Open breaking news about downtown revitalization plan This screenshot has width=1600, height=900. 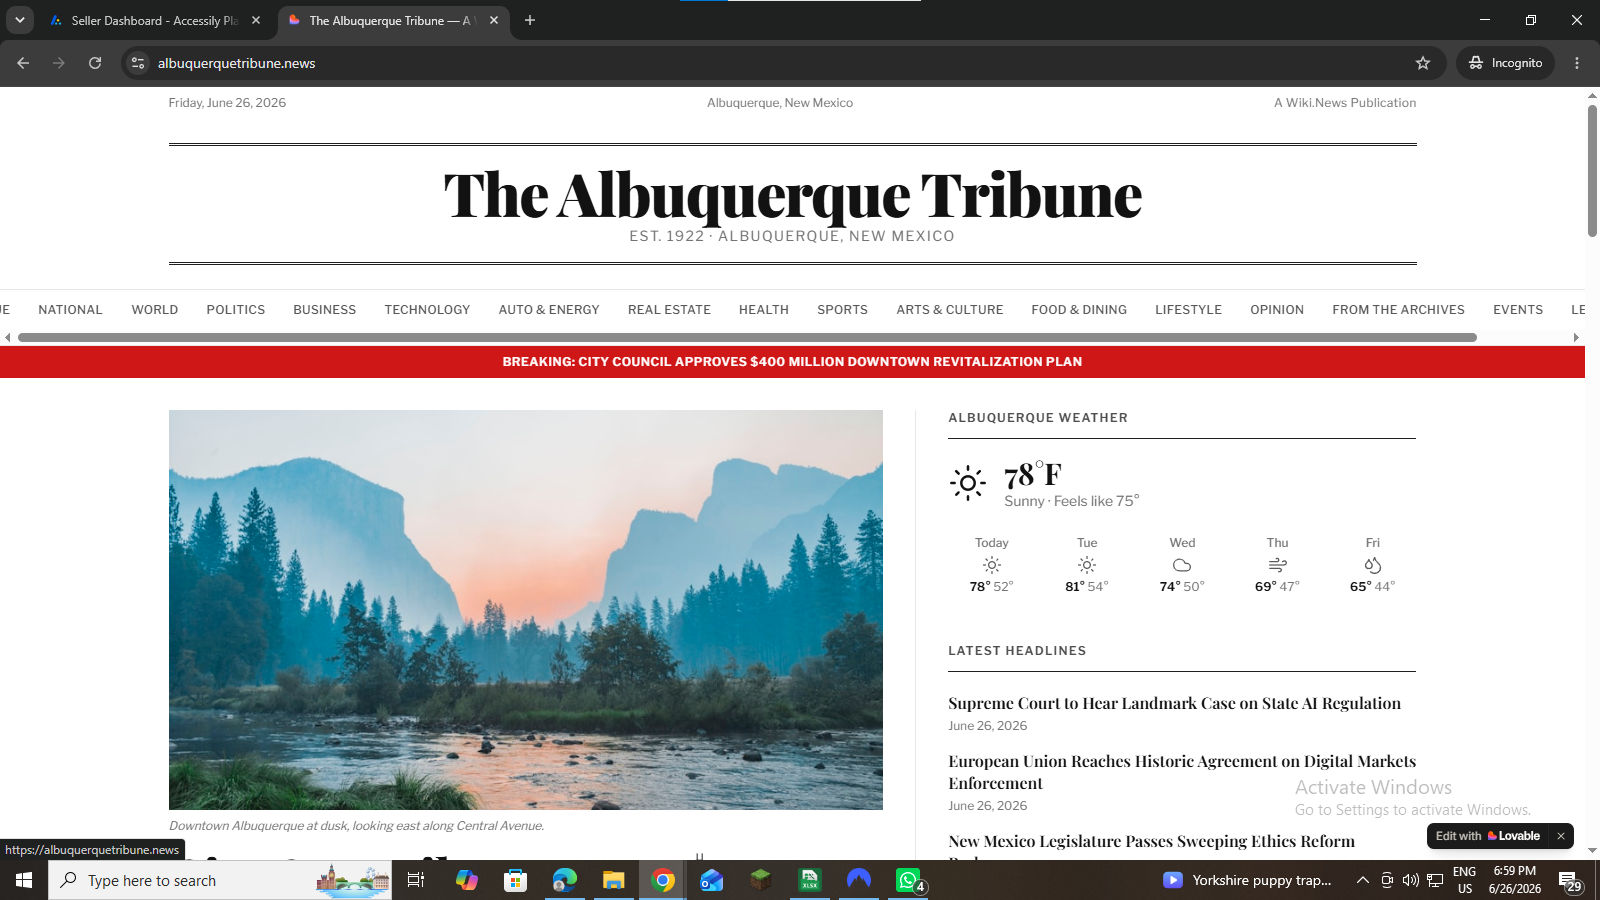[792, 362]
